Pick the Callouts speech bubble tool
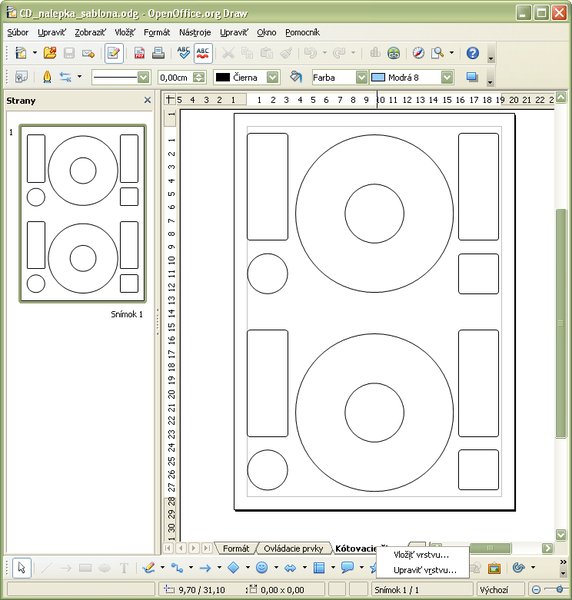 point(347,567)
